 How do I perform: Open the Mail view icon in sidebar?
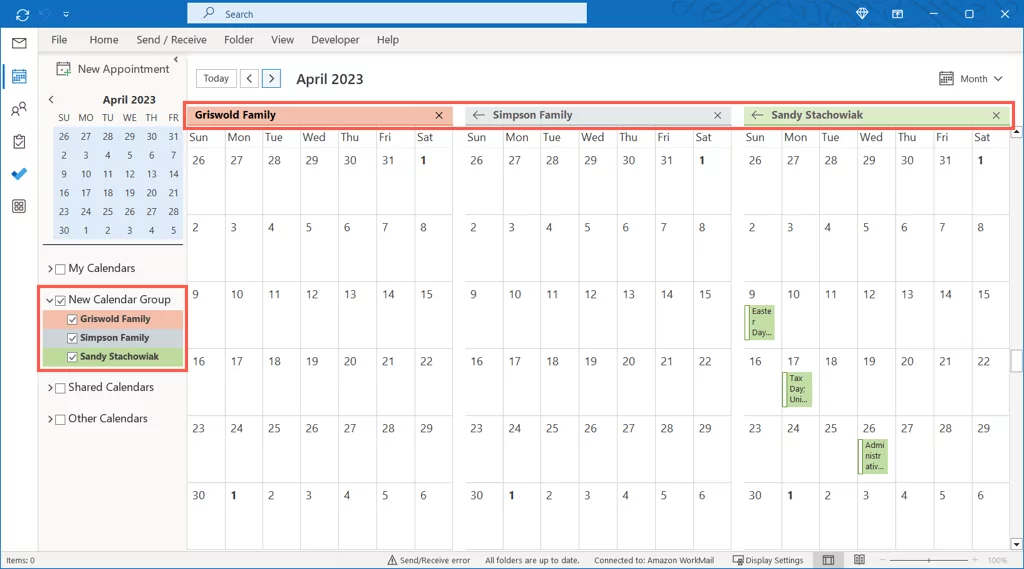(18, 43)
